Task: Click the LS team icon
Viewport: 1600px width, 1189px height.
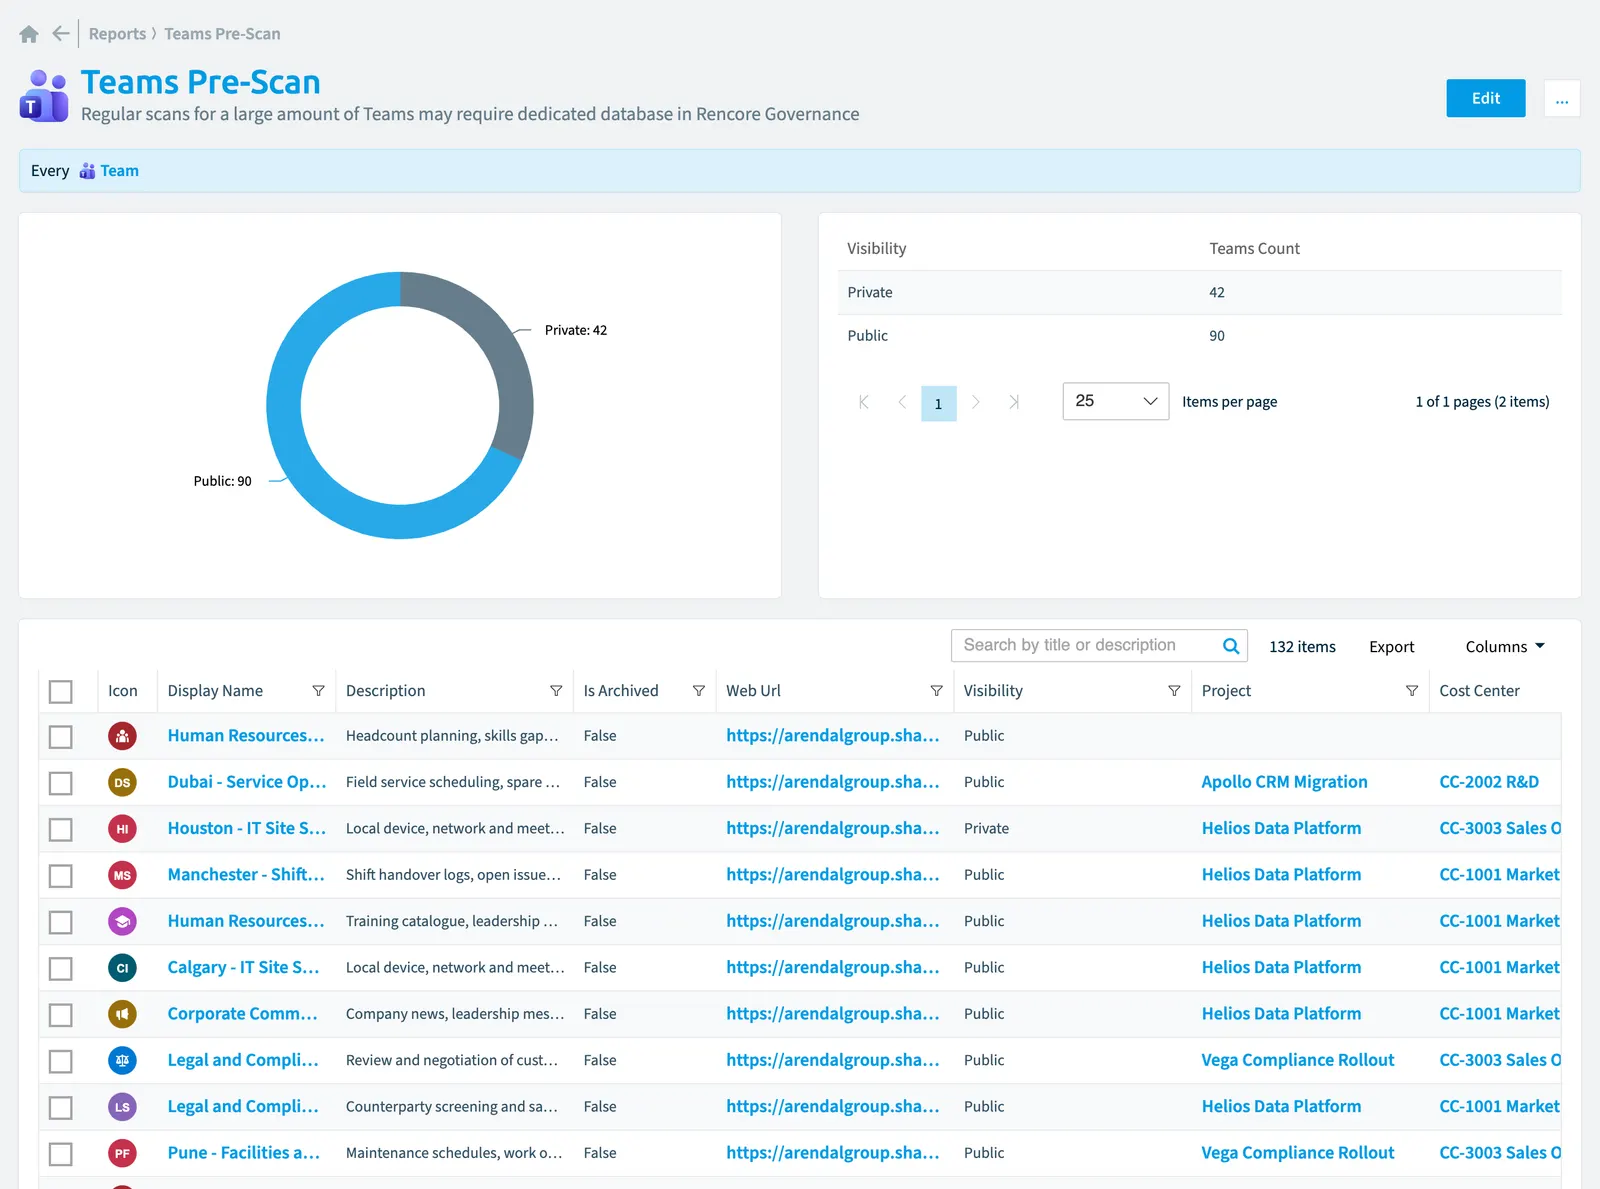Action: 122,1107
